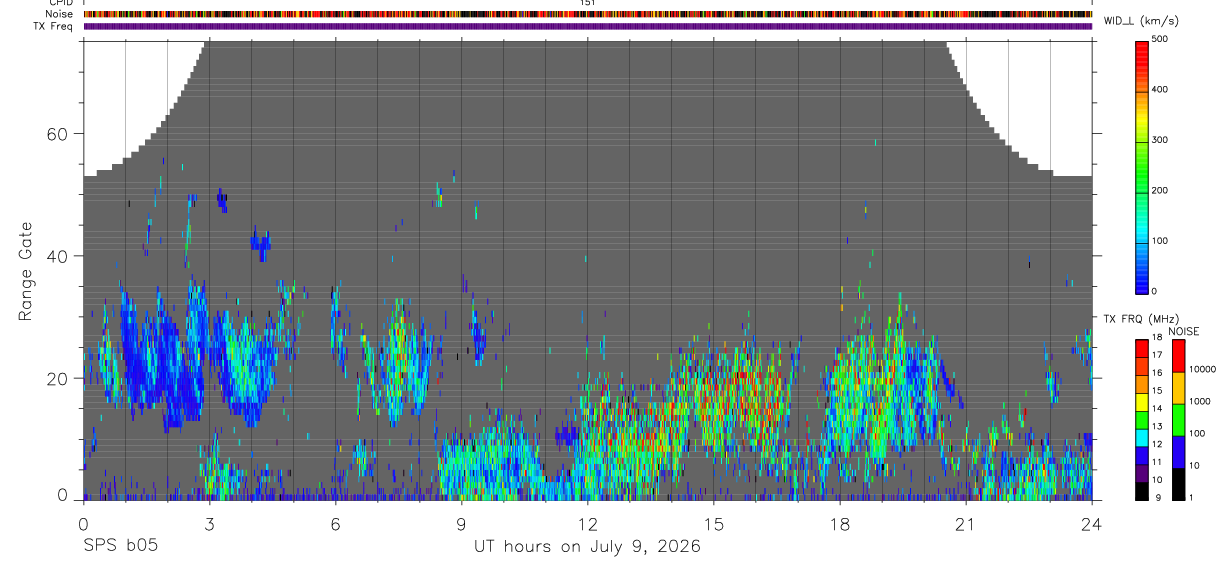Click the red 18 MHz TX frequency swatch
Screen dimensions: 1228x567
pyautogui.click(x=1142, y=347)
